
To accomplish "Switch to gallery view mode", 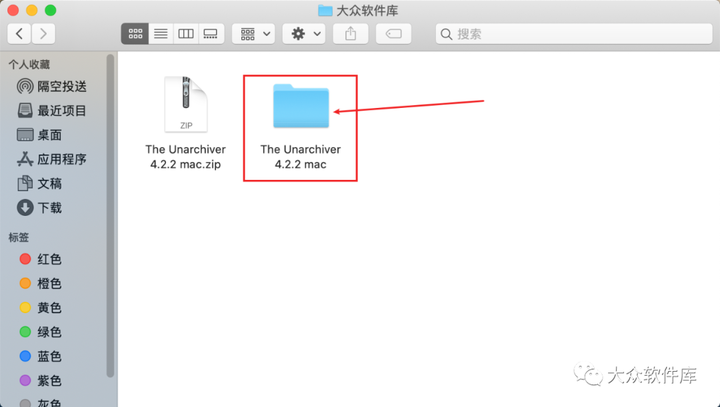I will click(x=211, y=34).
